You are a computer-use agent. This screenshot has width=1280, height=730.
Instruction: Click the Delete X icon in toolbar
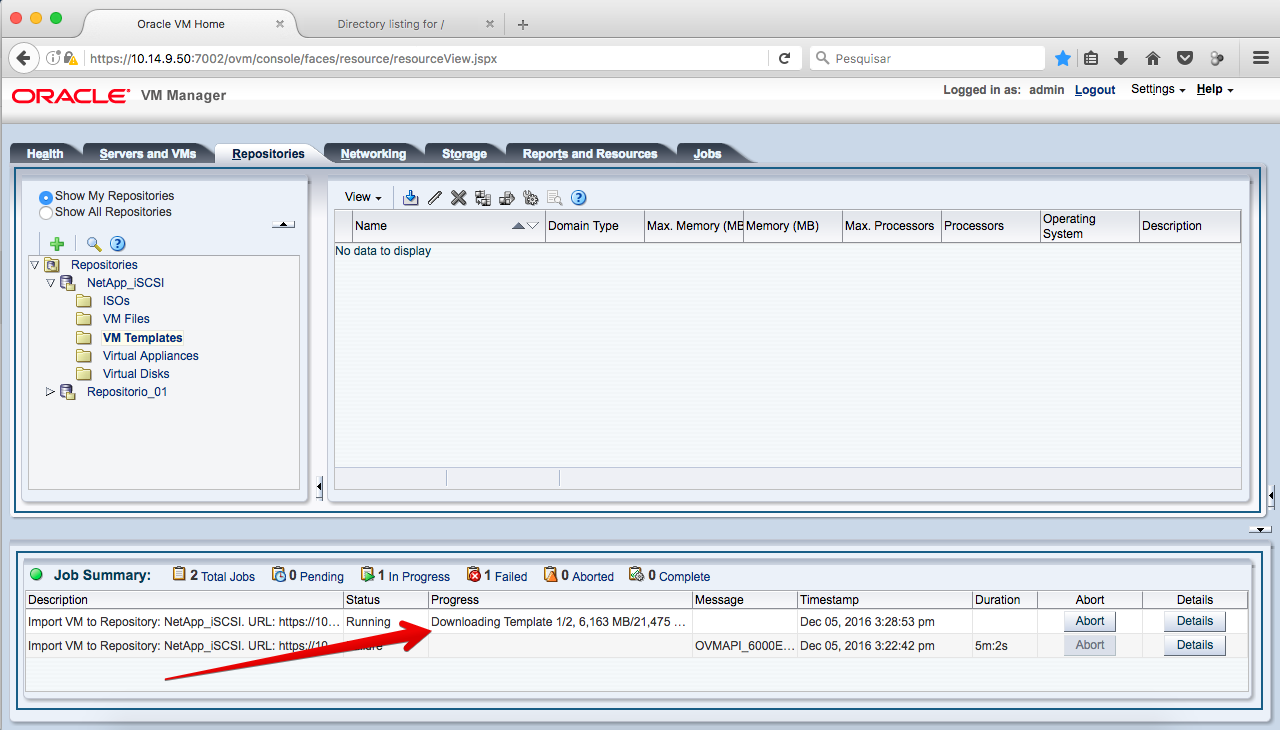click(459, 198)
